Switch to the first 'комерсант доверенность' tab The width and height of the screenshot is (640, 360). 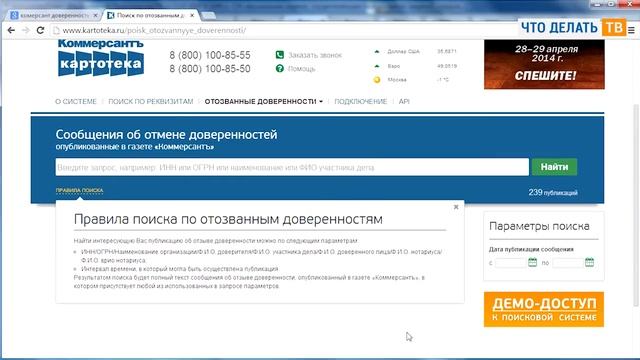(x=53, y=15)
